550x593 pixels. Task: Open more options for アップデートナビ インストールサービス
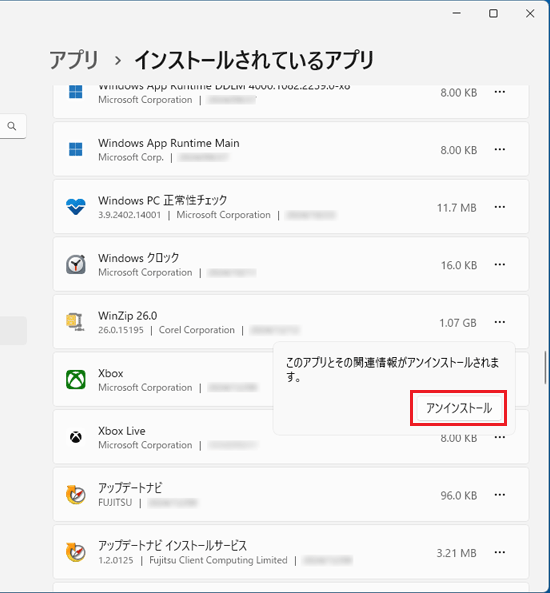500,552
